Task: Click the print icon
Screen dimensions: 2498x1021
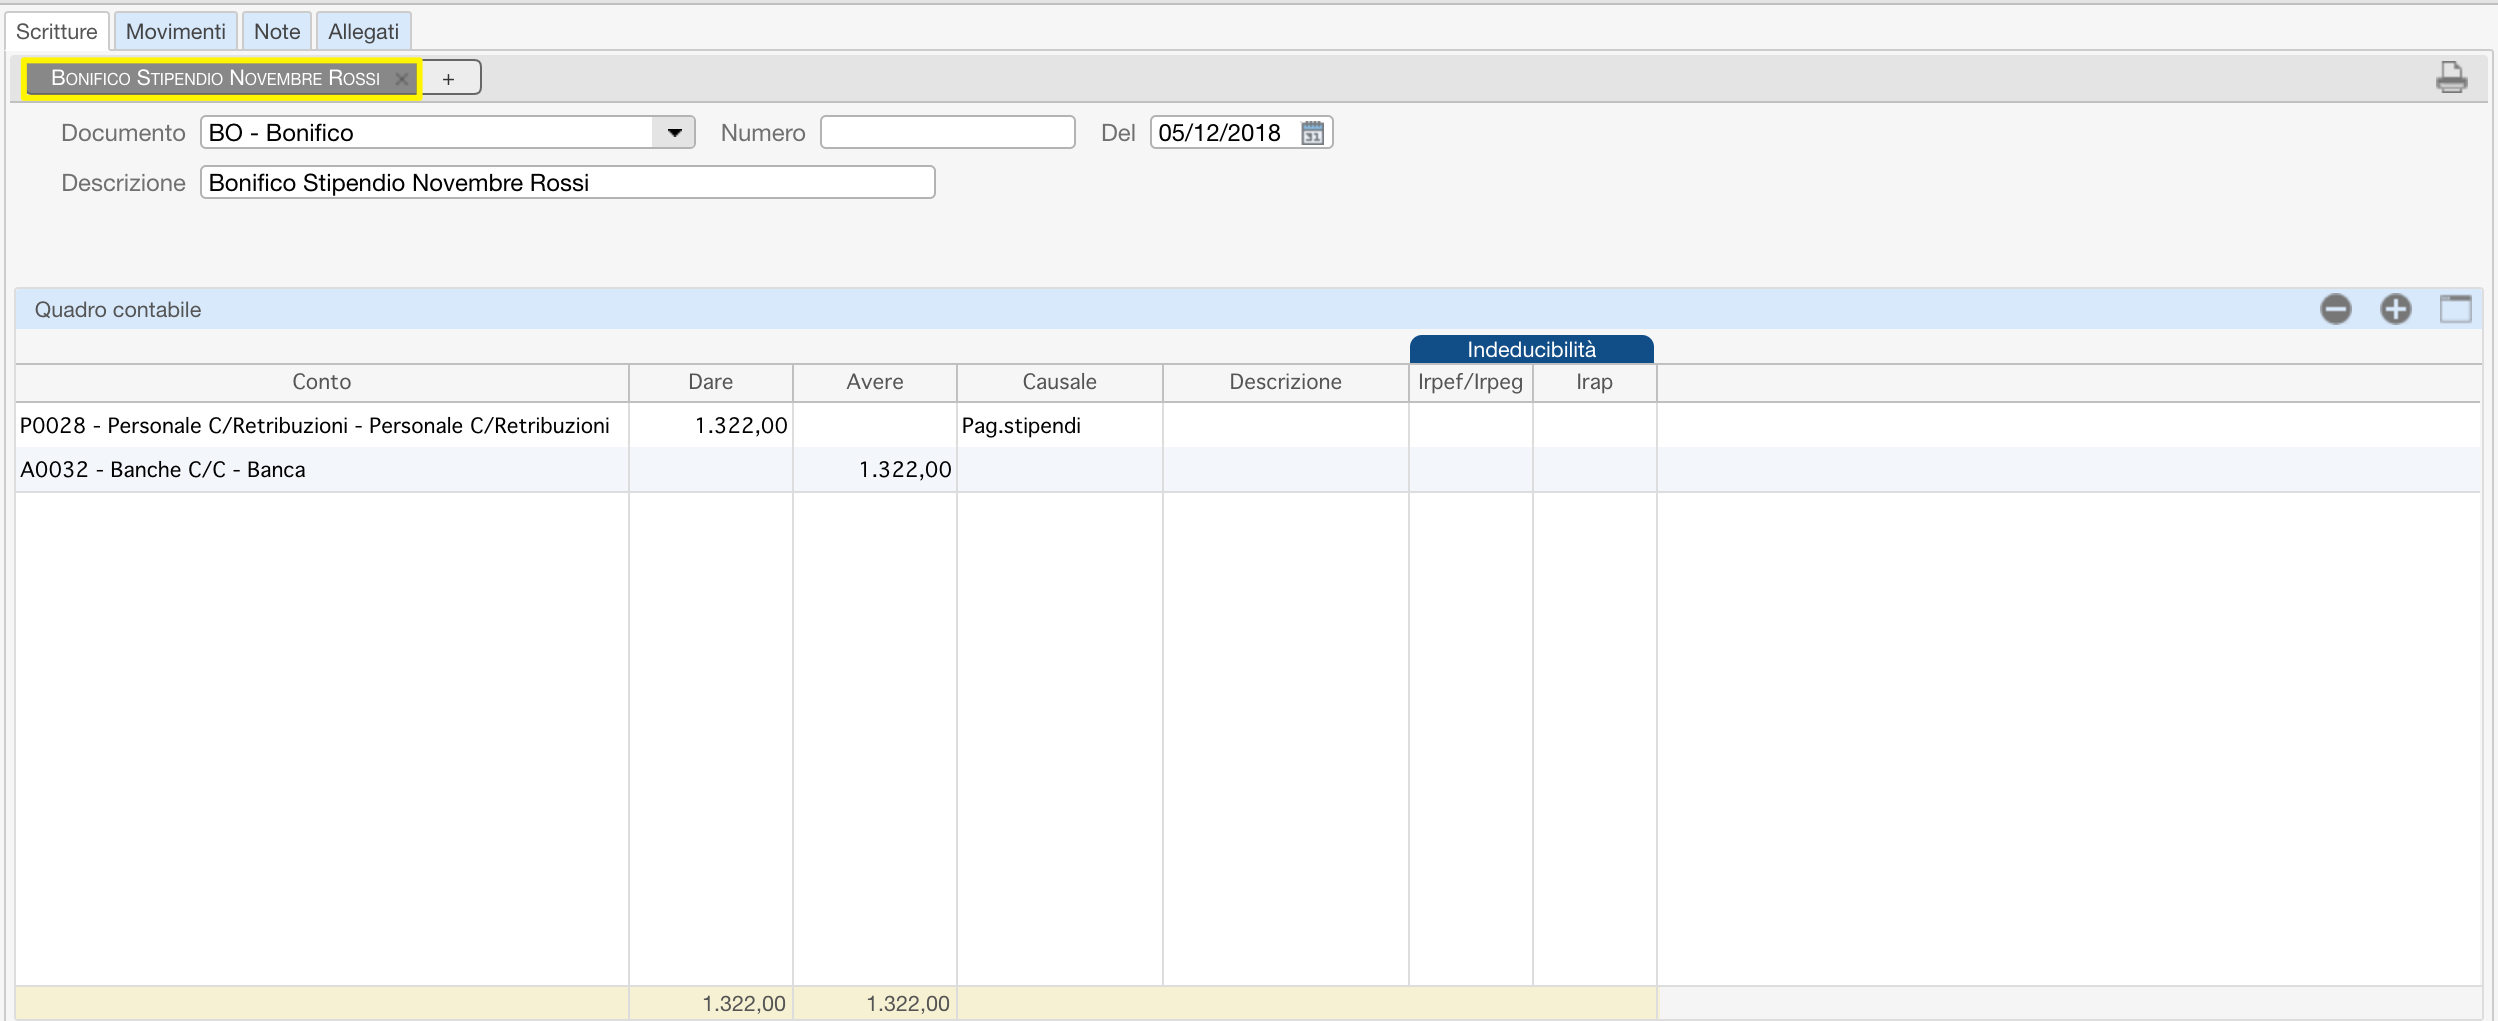Action: pos(2451,77)
